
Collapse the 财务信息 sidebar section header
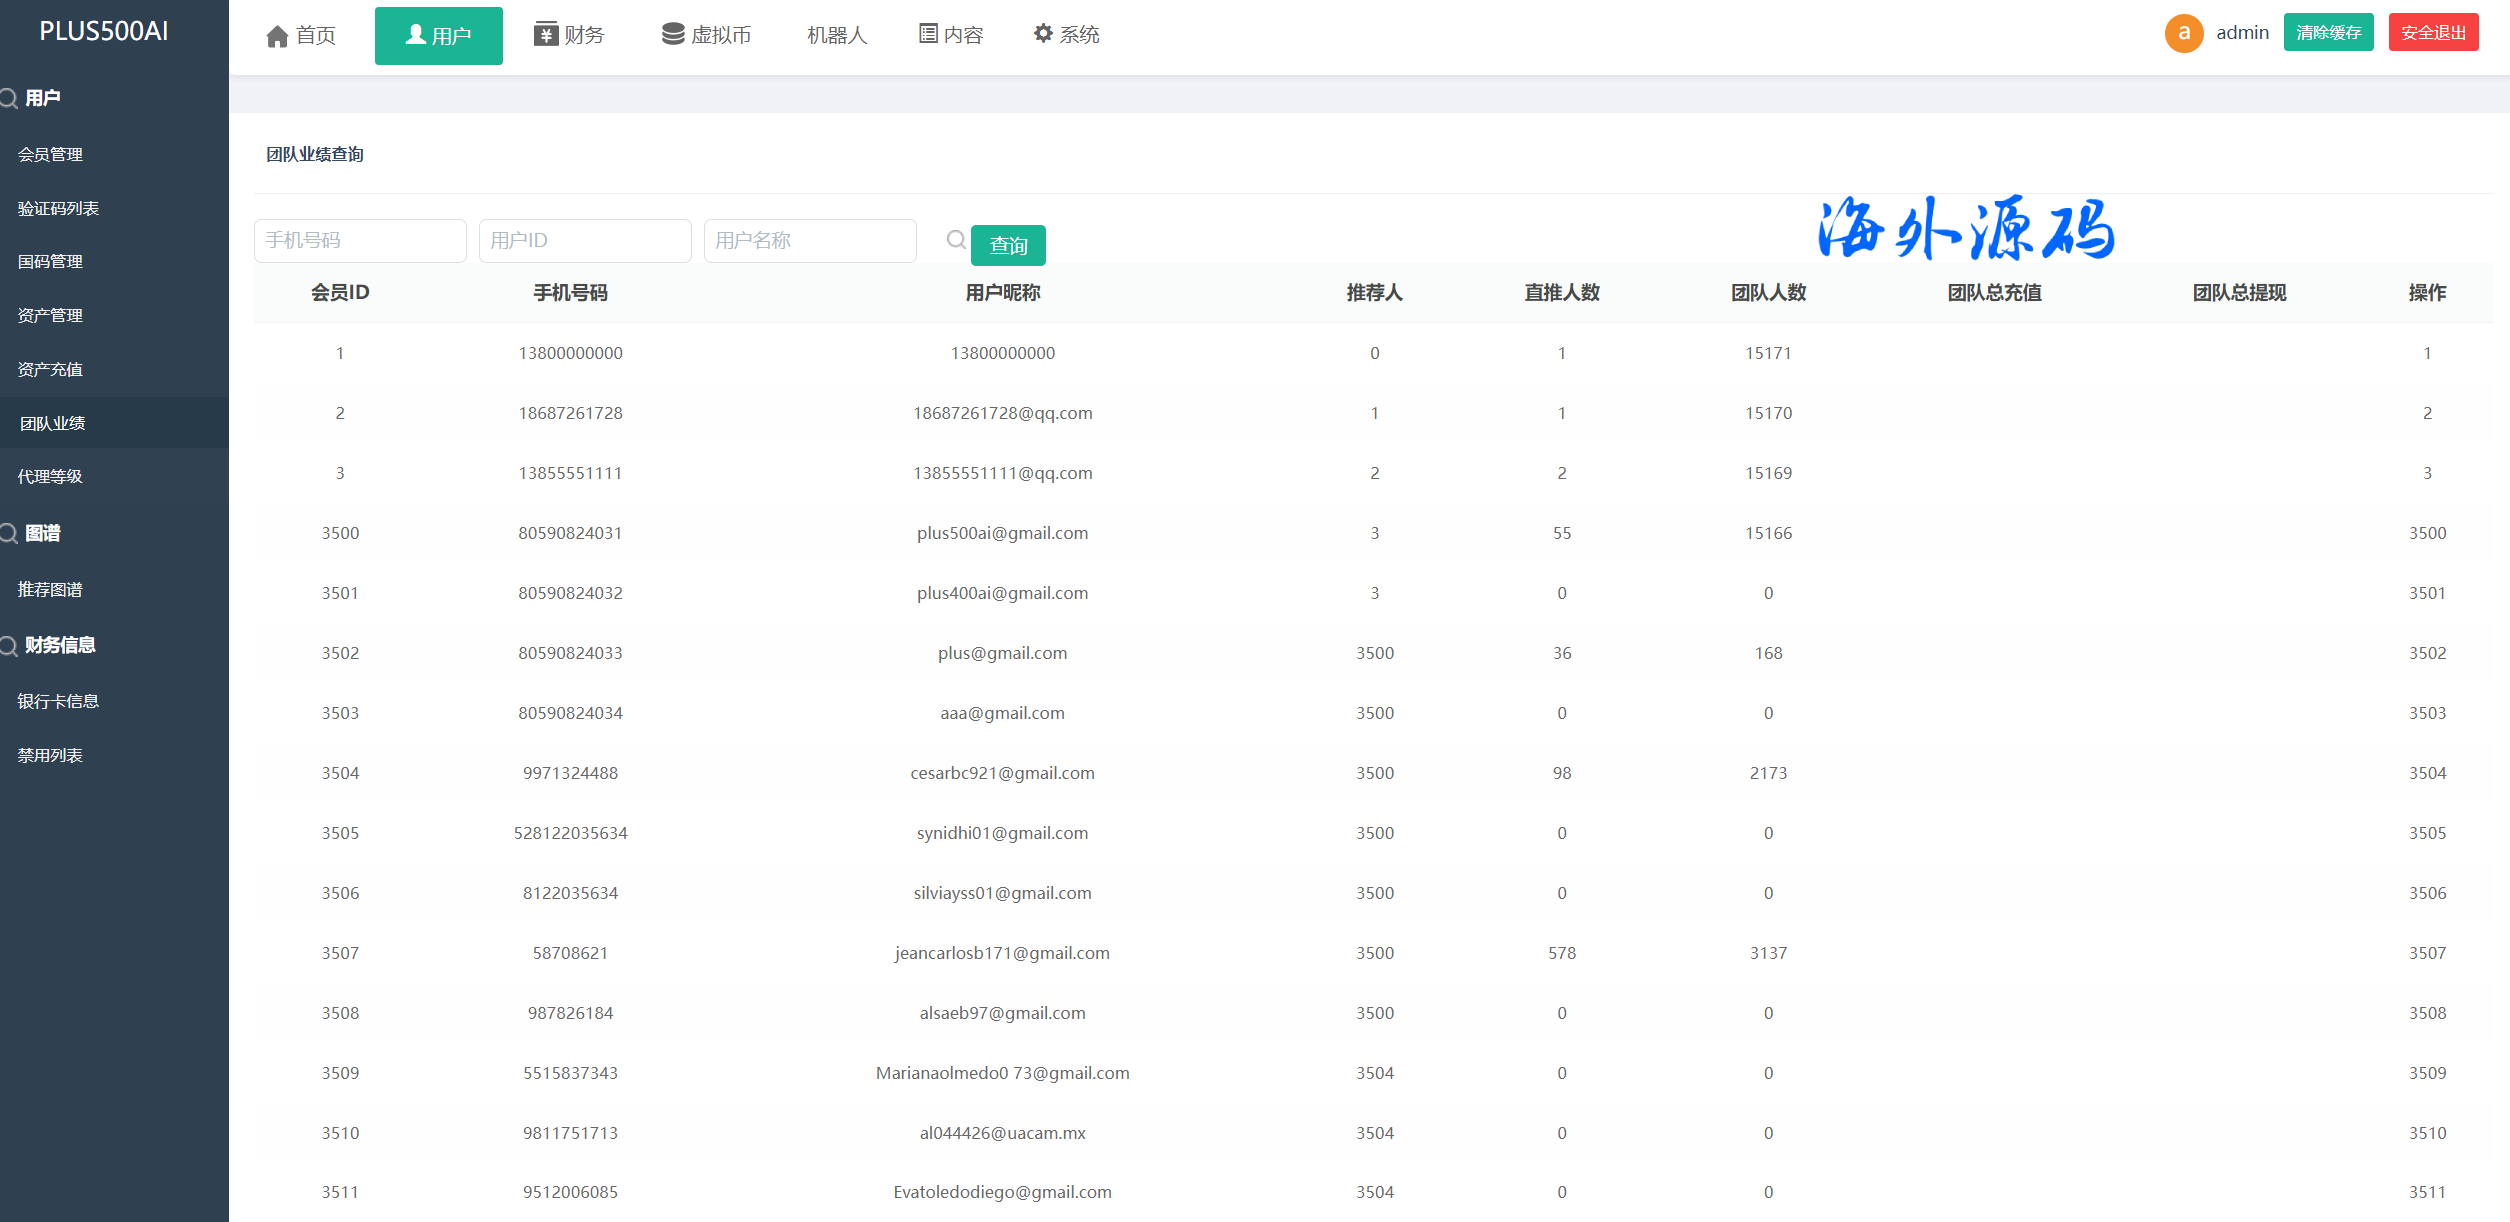coord(60,645)
